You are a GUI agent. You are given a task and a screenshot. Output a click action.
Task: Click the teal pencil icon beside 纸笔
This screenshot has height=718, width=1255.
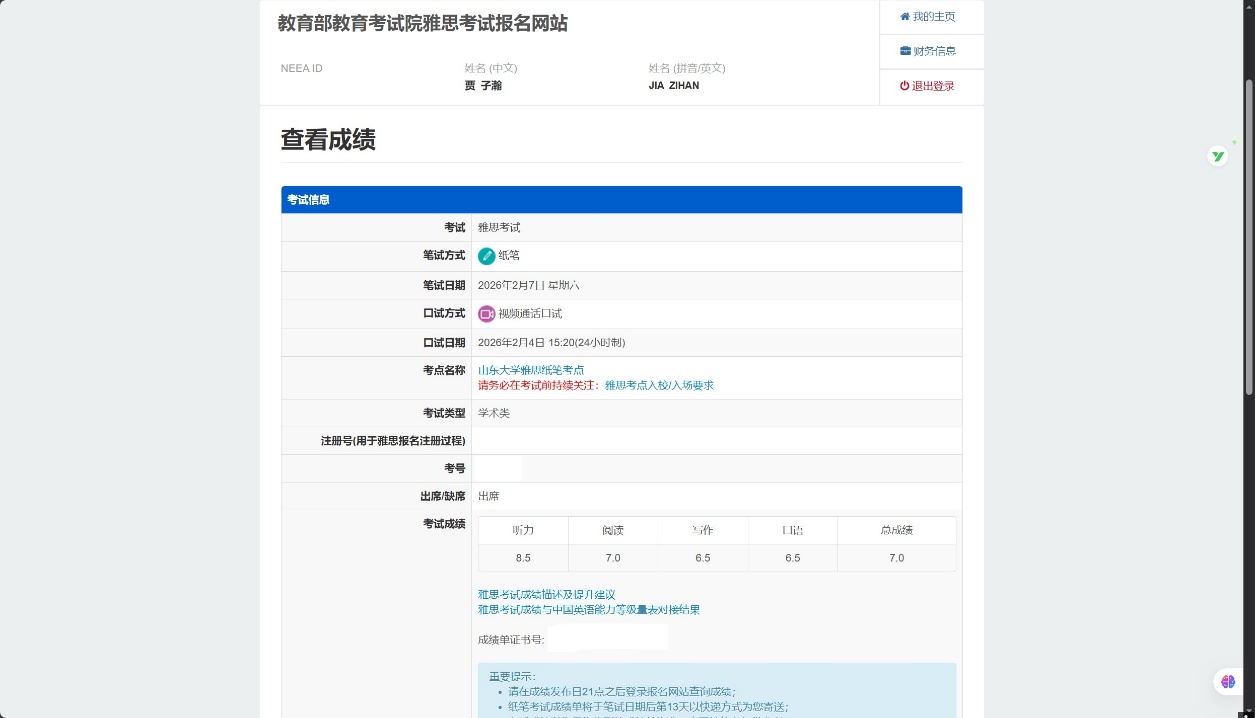(x=487, y=256)
